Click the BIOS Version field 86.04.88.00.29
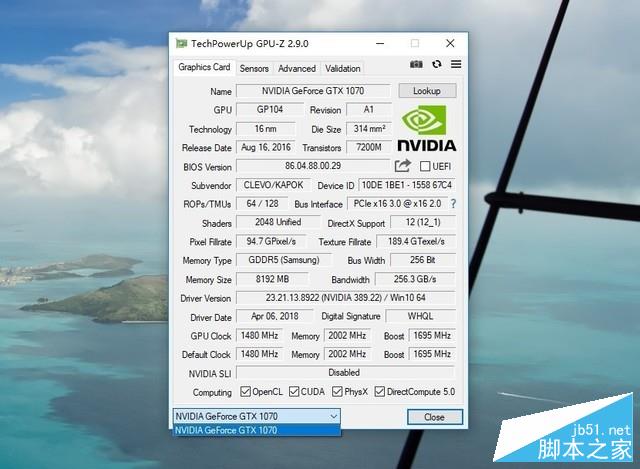This screenshot has height=469, width=640. click(x=313, y=166)
